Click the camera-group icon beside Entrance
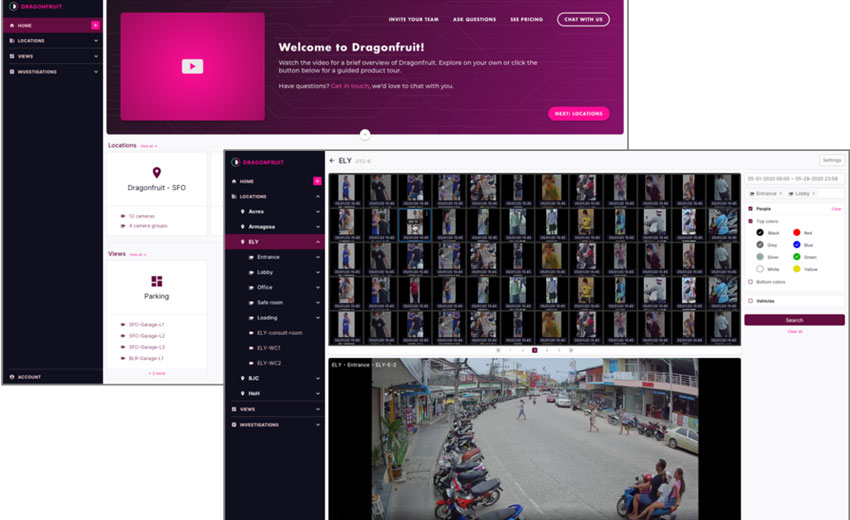850x520 pixels. 251,257
